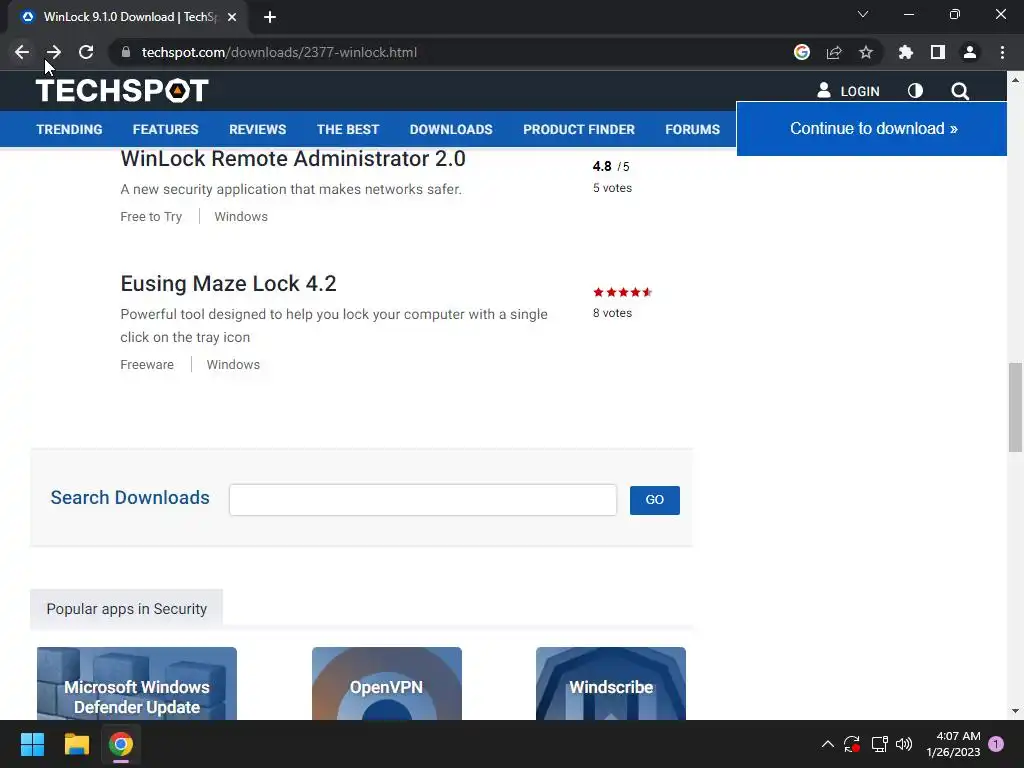
Task: Click "8 votes" under star rating
Action: [613, 313]
